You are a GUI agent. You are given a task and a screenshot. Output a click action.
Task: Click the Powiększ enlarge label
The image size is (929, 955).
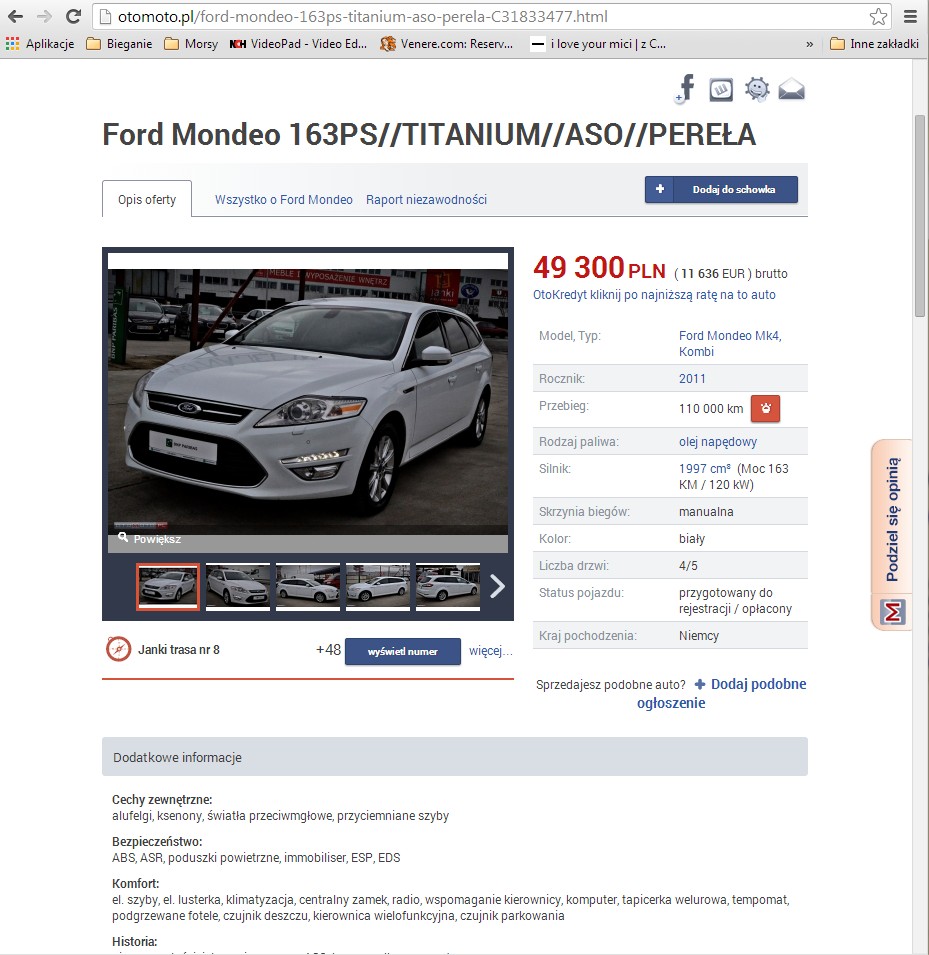click(157, 539)
